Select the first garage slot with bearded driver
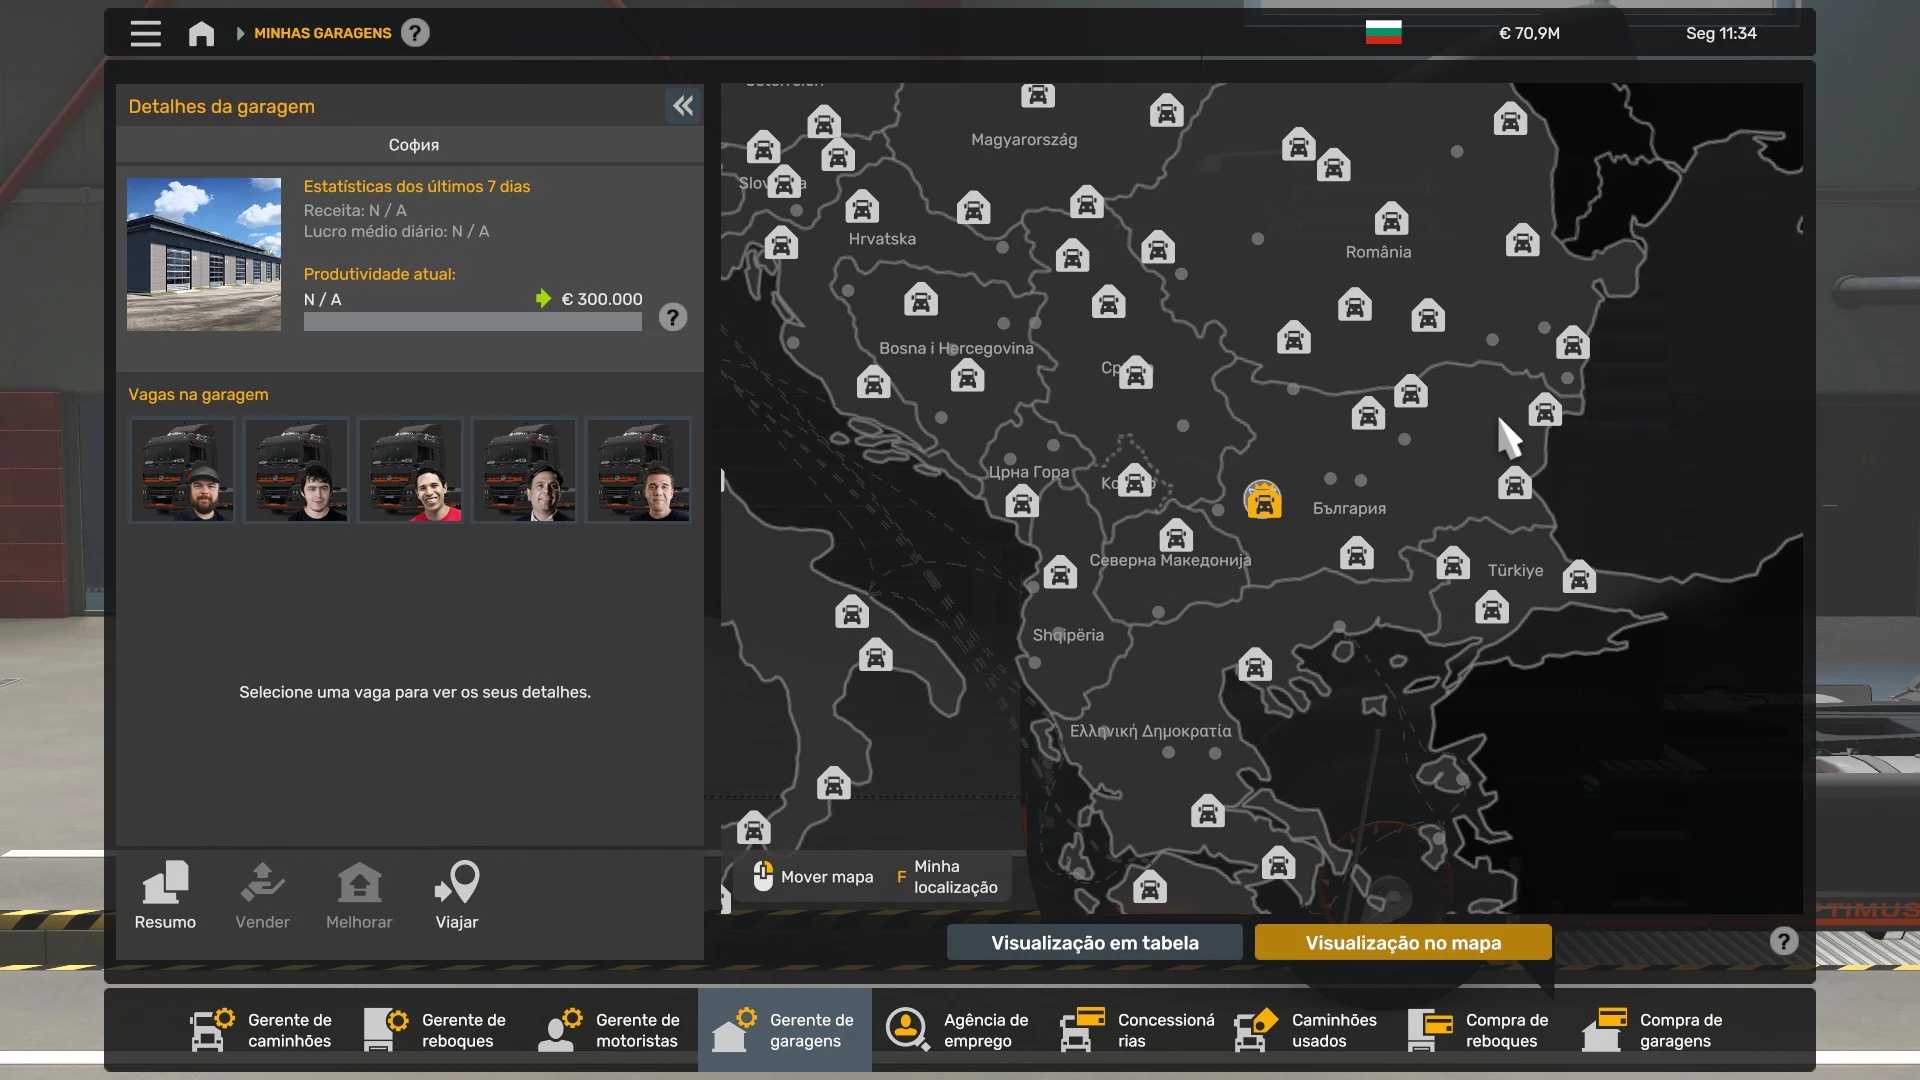1920x1080 pixels. [182, 470]
